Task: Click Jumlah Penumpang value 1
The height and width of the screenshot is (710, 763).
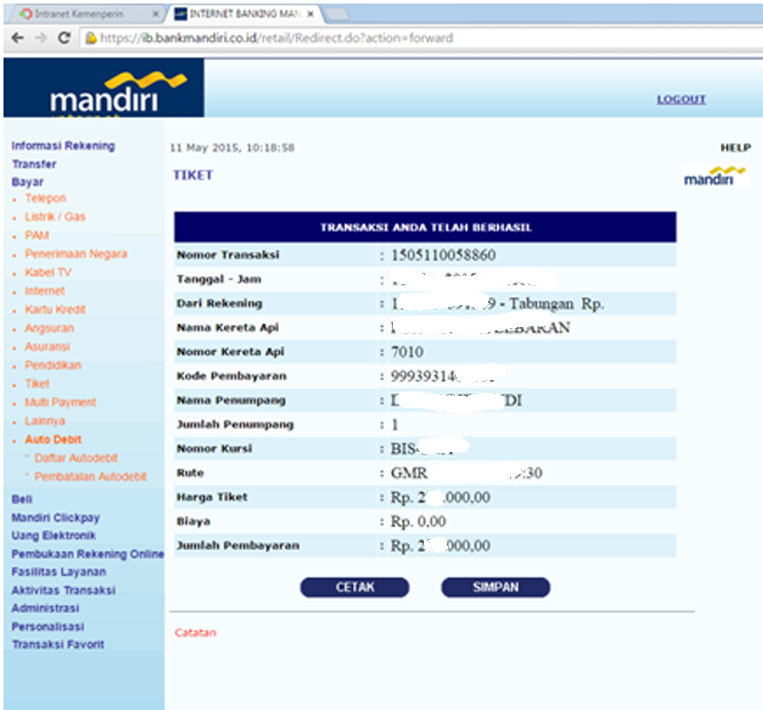Action: pyautogui.click(x=395, y=425)
